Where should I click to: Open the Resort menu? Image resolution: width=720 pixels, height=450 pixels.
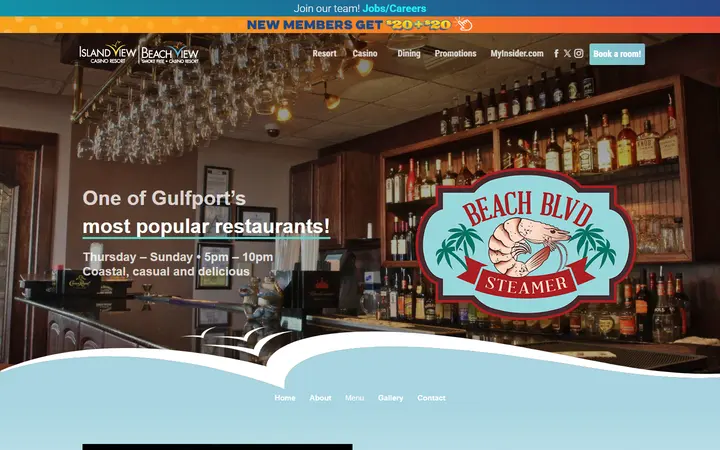[324, 54]
